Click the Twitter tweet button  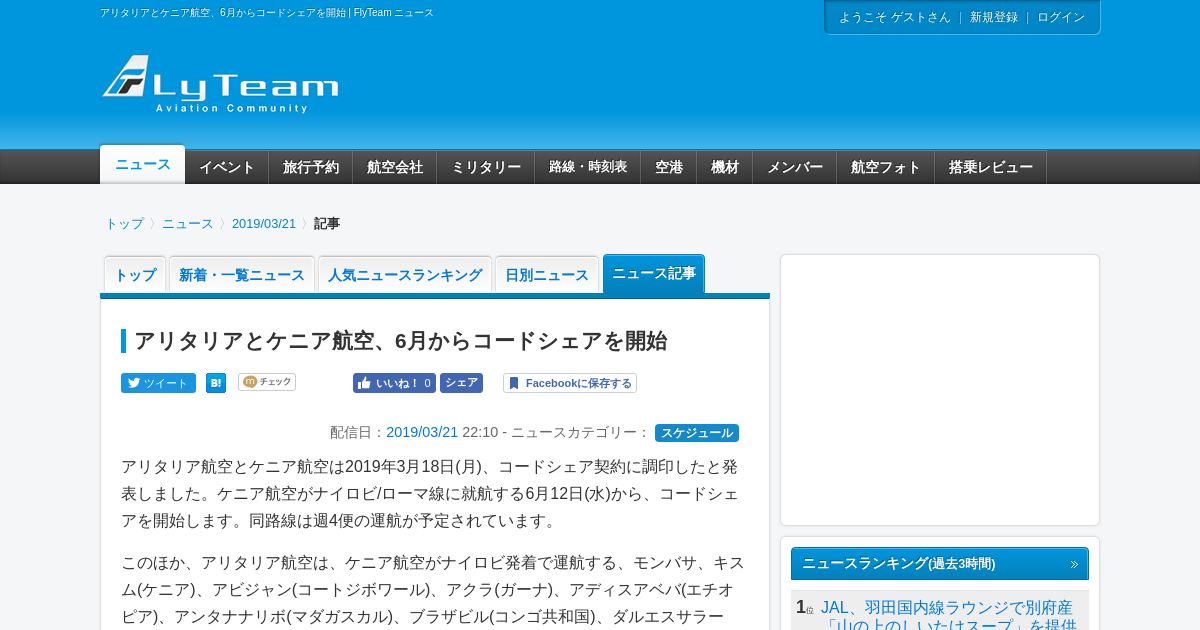point(158,383)
